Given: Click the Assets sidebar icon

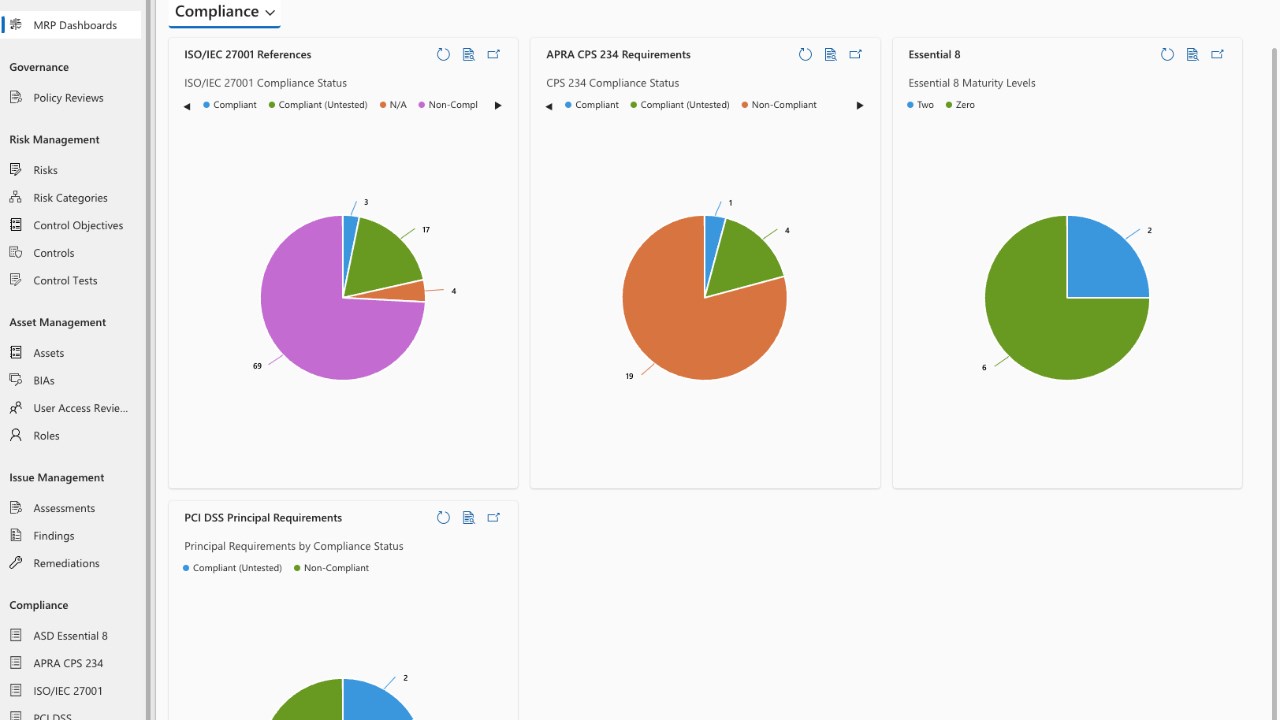Looking at the screenshot, I should tap(16, 353).
